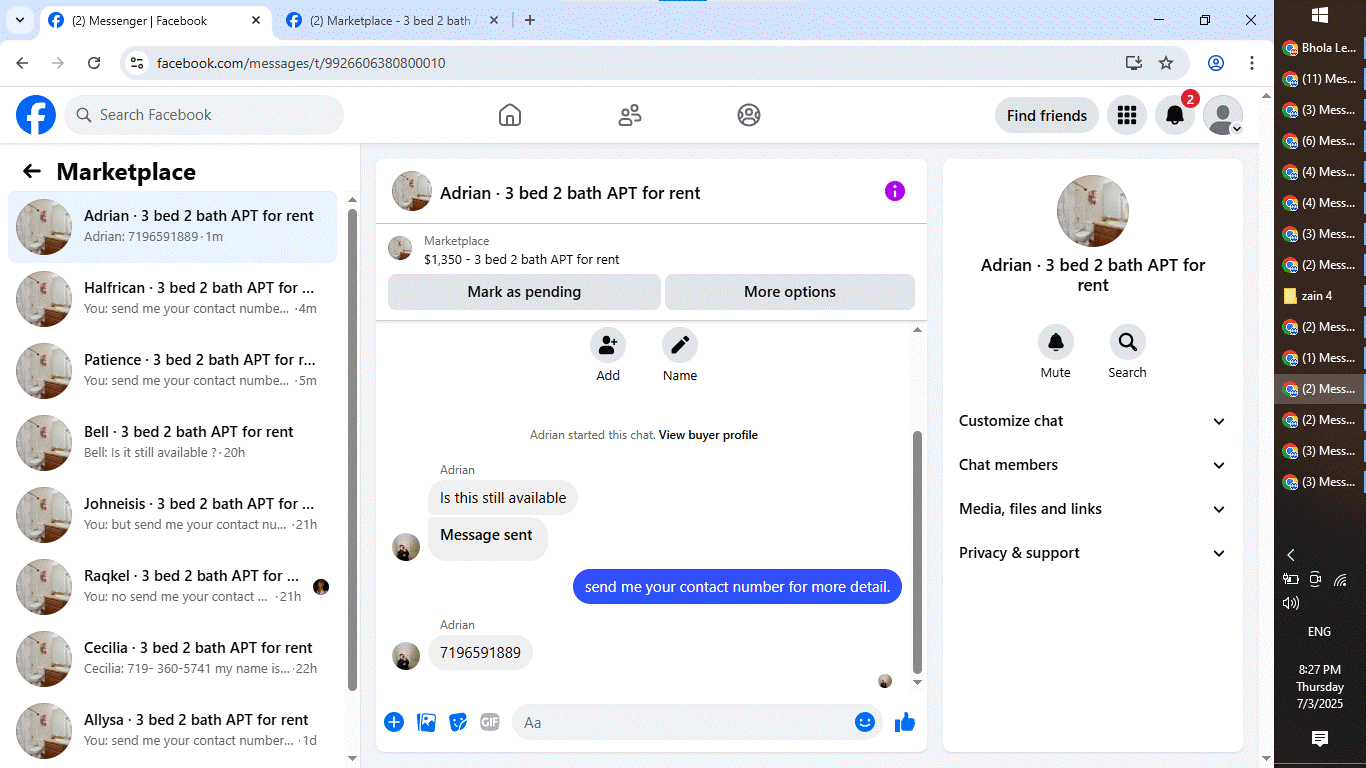The height and width of the screenshot is (768, 1366).
Task: Click the Facebook logo icon
Action: click(x=36, y=115)
